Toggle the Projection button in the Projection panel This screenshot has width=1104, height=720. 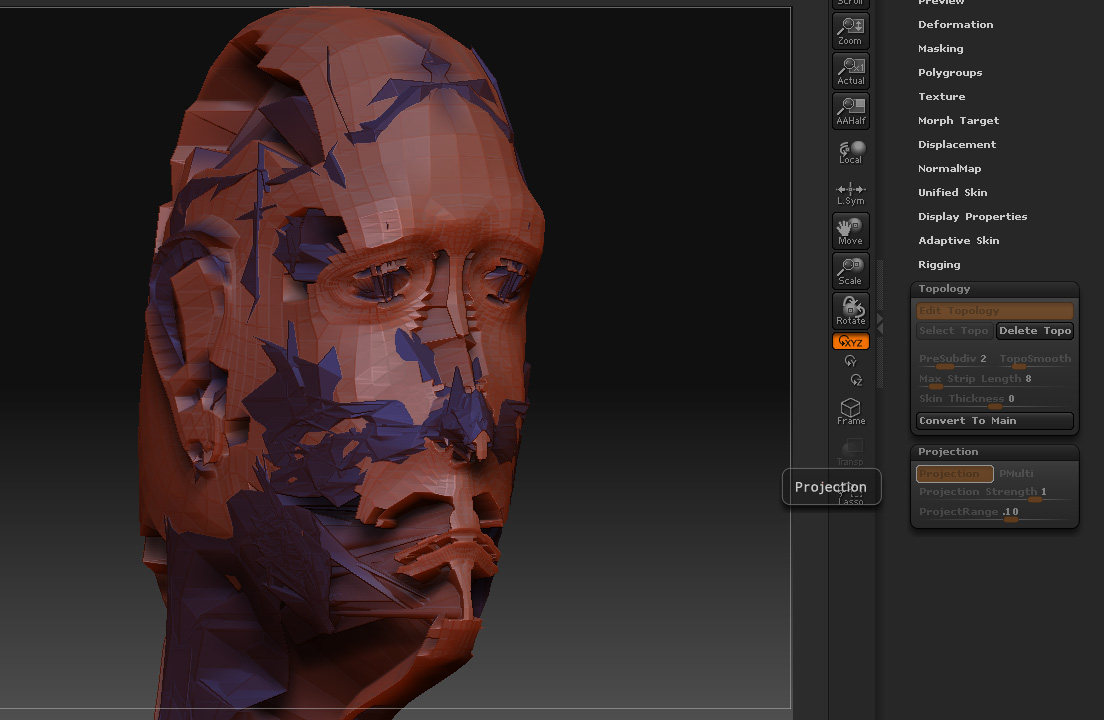pyautogui.click(x=955, y=474)
